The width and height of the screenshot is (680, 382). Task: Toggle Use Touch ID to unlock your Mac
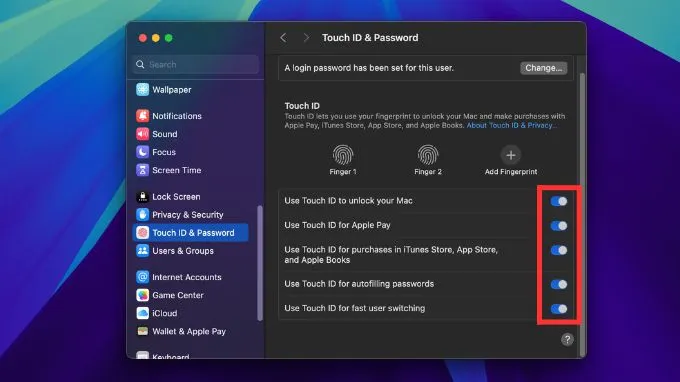pos(559,201)
